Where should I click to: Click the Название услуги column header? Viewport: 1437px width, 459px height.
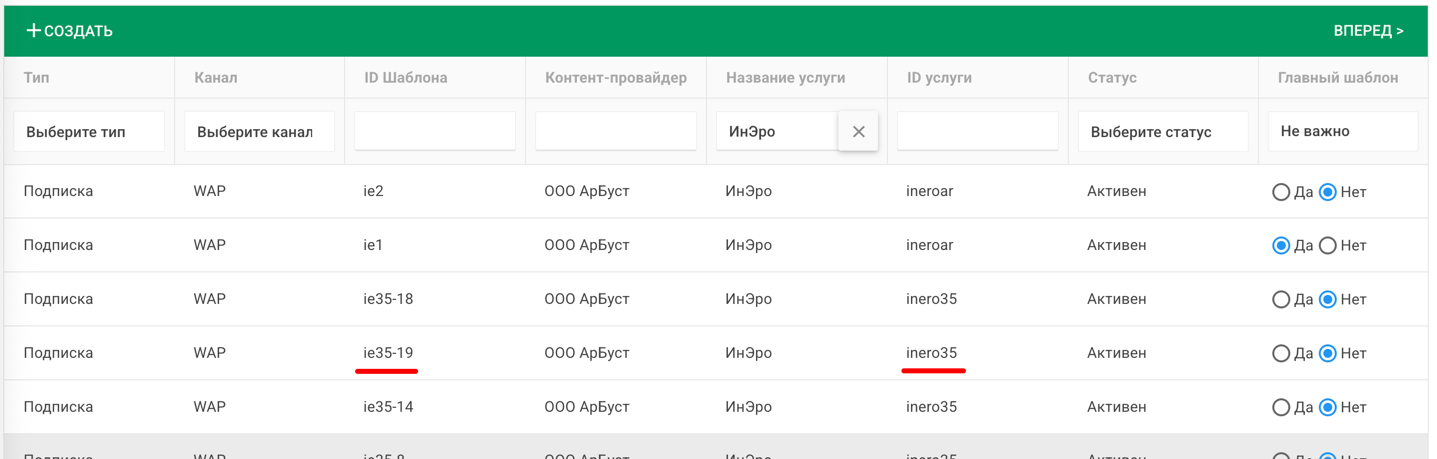click(x=785, y=78)
